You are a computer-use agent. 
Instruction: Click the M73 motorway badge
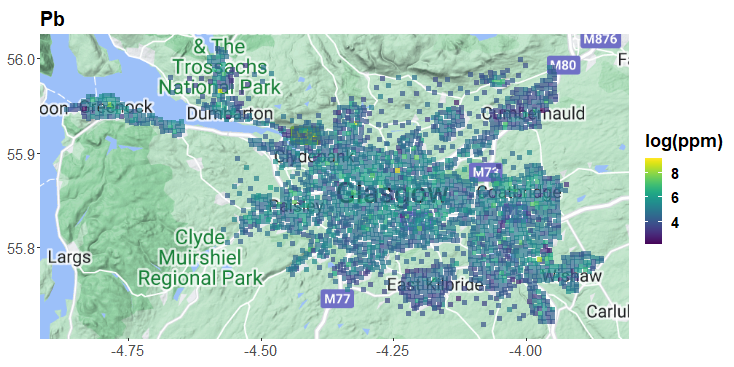484,171
